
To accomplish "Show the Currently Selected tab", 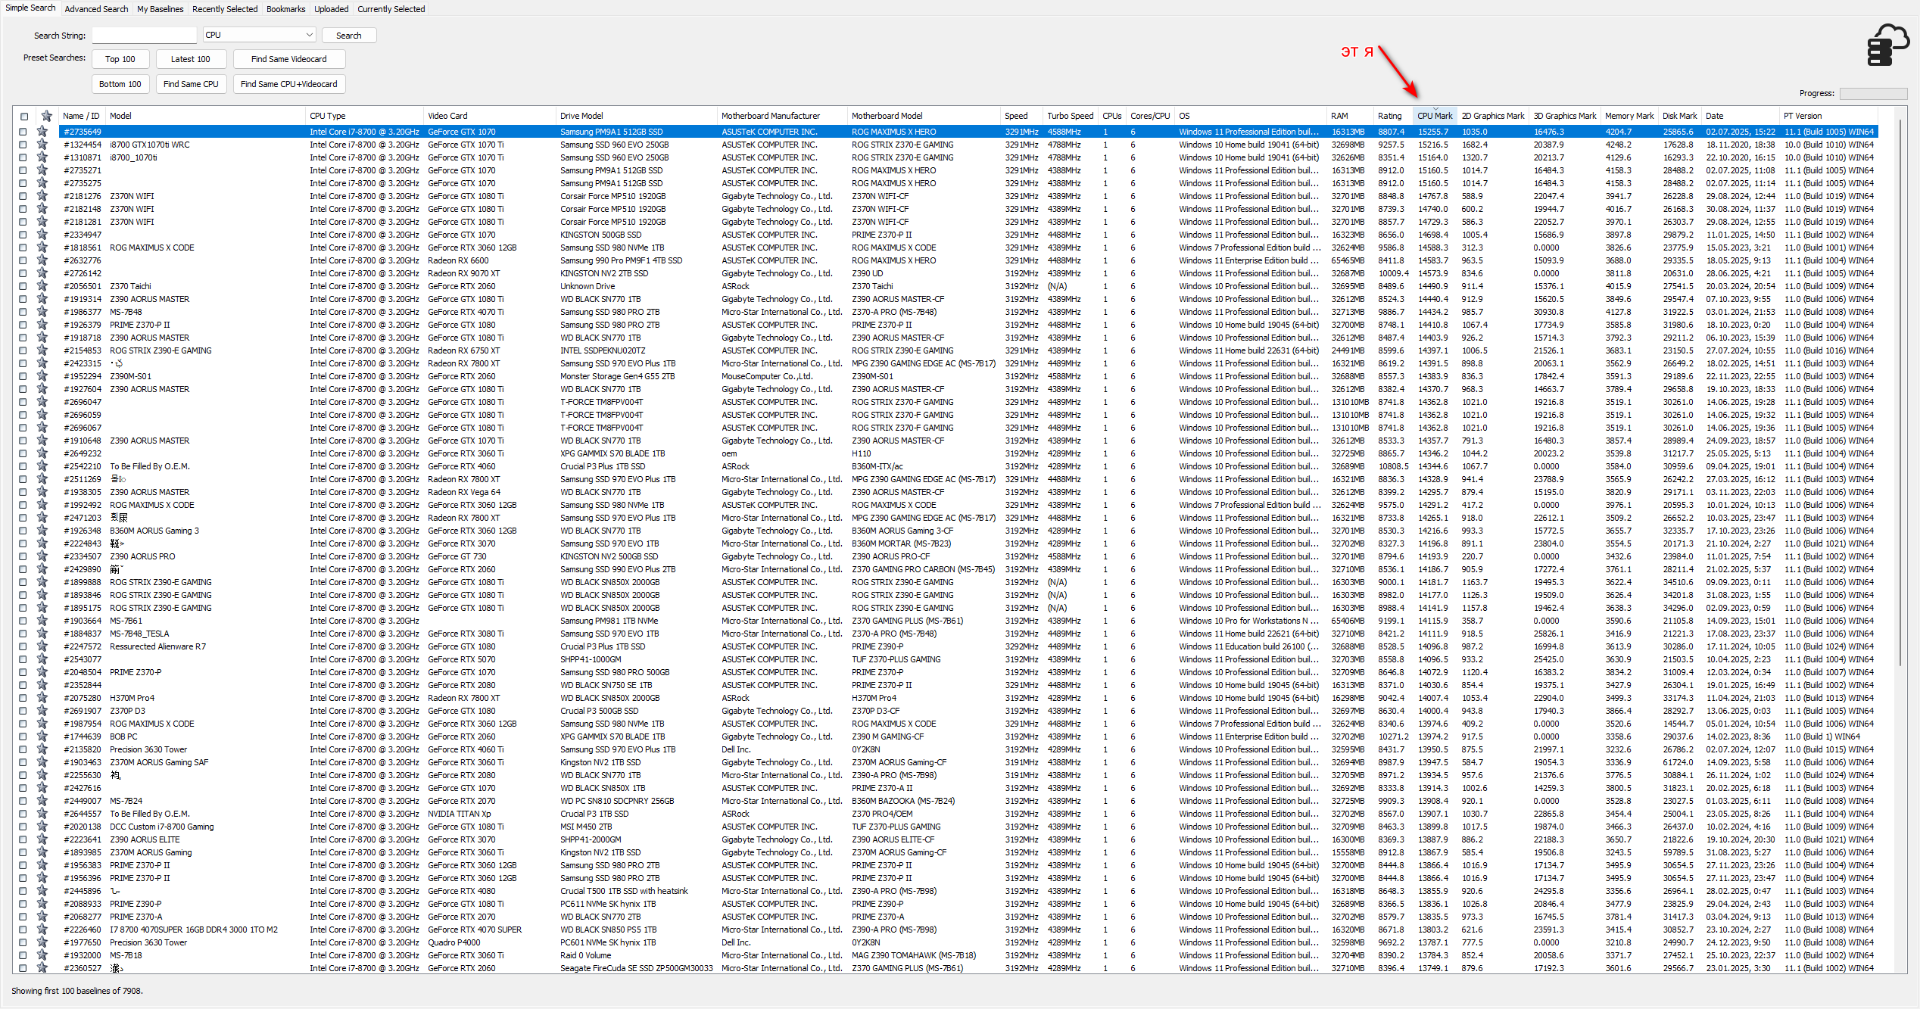I will click(391, 9).
